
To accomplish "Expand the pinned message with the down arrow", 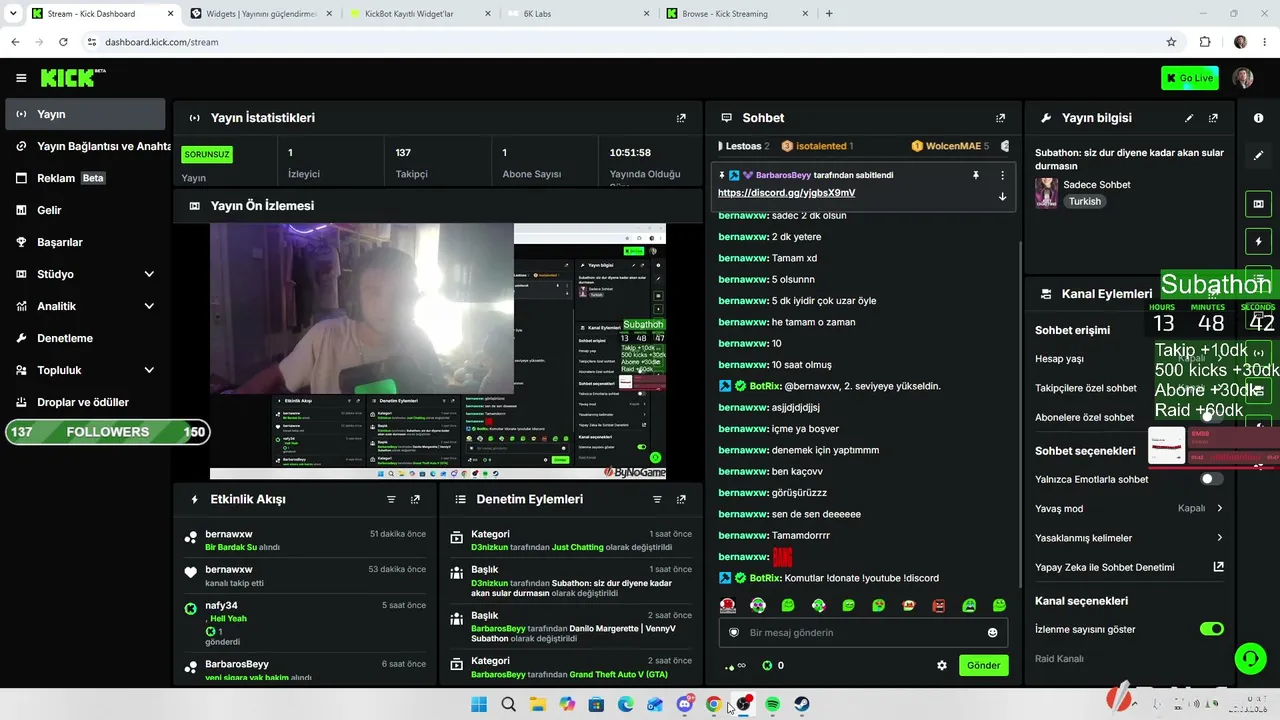I will (x=1002, y=196).
